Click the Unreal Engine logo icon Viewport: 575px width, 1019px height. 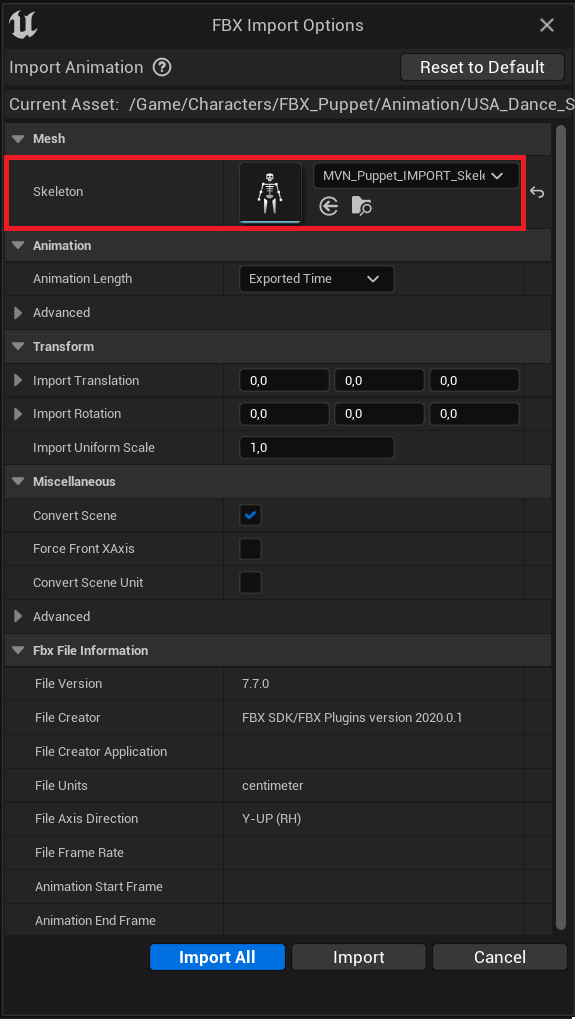click(23, 25)
